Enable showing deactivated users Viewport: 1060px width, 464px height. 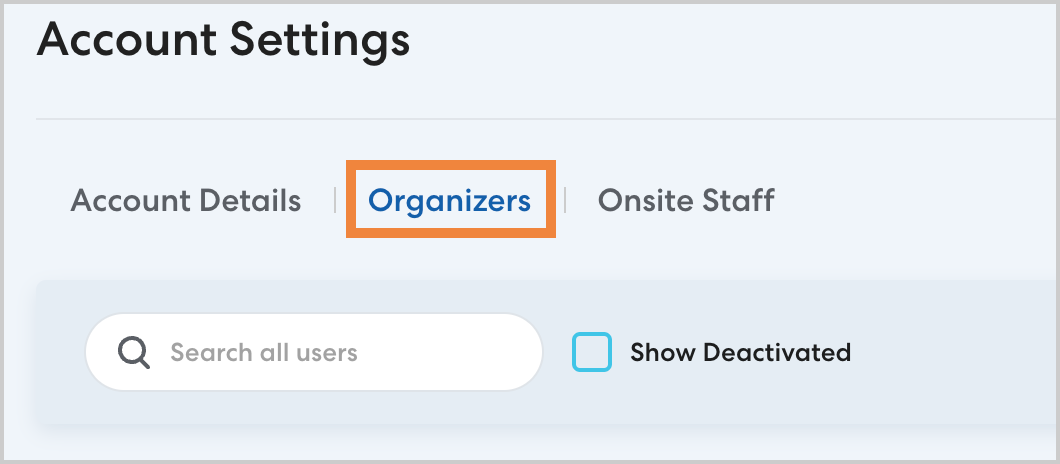point(591,352)
